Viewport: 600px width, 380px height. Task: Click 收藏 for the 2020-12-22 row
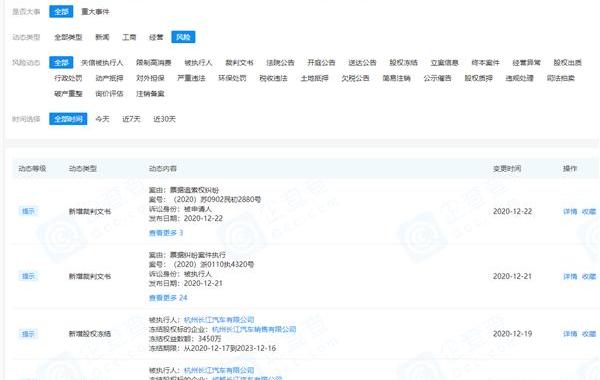pyautogui.click(x=589, y=211)
